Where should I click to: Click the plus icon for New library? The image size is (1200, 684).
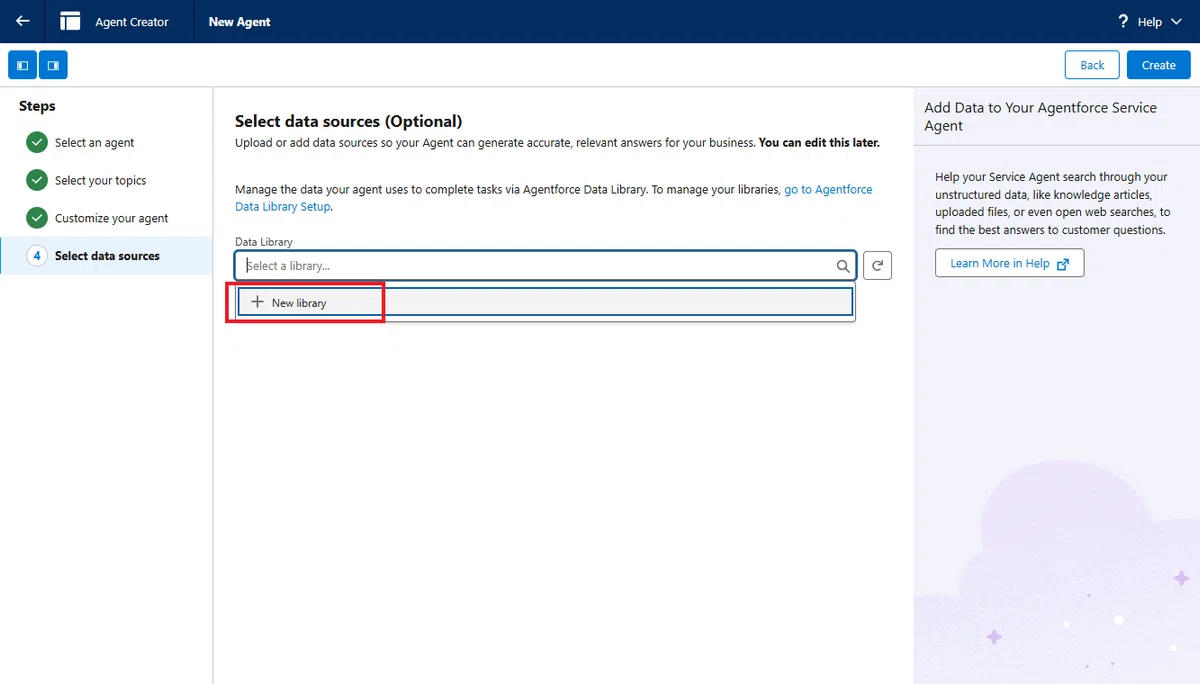[x=257, y=302]
